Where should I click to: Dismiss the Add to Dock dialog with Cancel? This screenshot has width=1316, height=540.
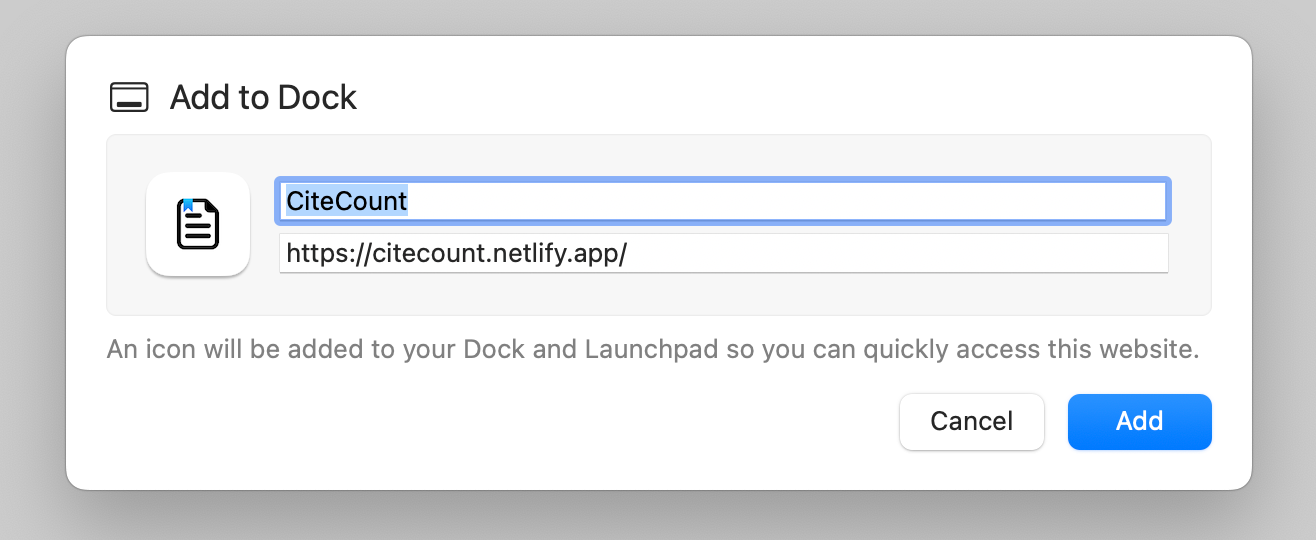(x=971, y=421)
